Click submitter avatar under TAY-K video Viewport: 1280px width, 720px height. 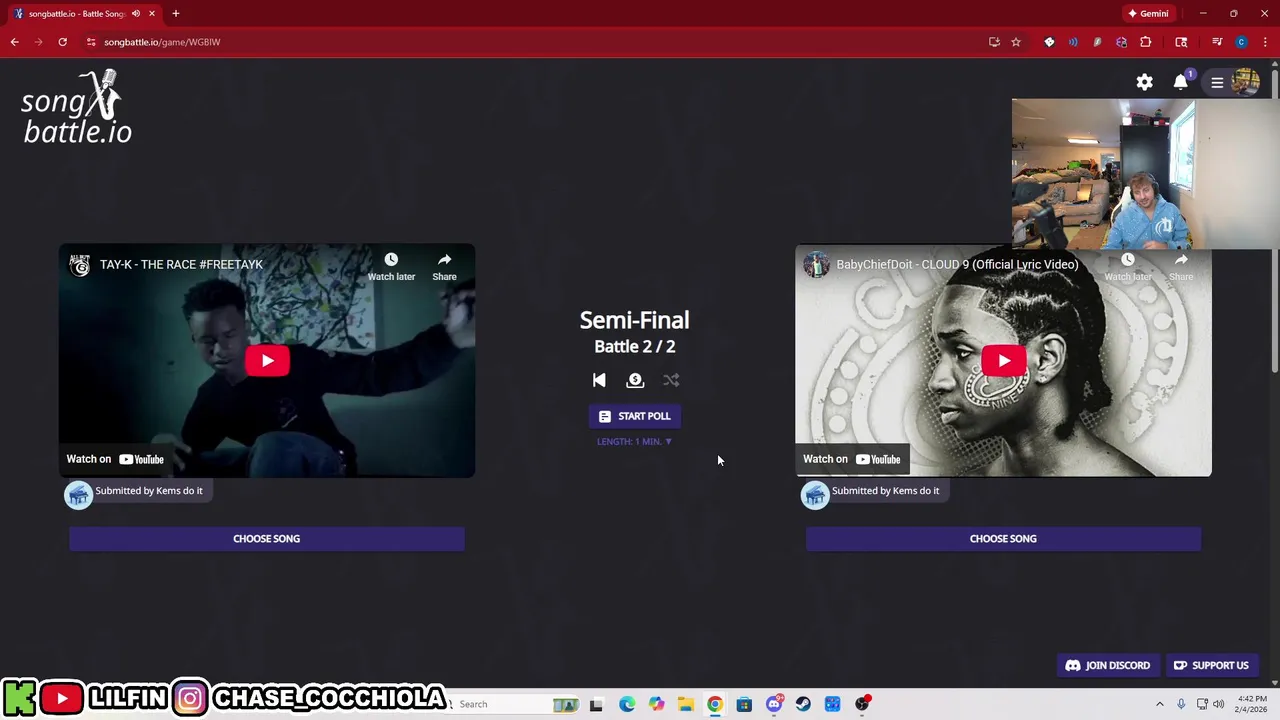pos(78,495)
